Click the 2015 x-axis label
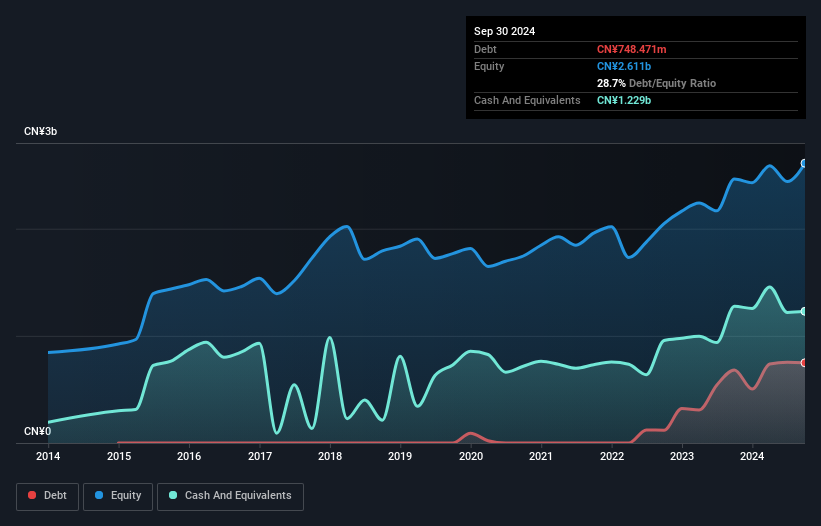This screenshot has width=821, height=526. 119,456
